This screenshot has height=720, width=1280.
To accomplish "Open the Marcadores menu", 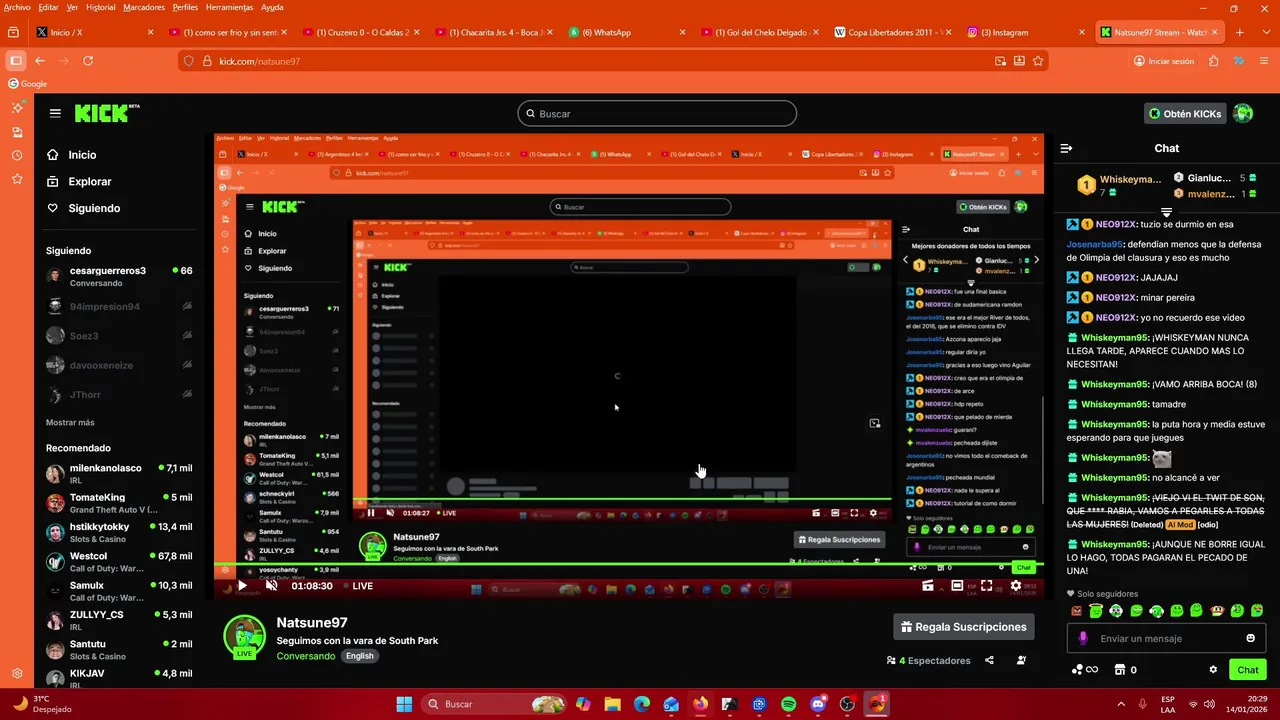I will (144, 7).
